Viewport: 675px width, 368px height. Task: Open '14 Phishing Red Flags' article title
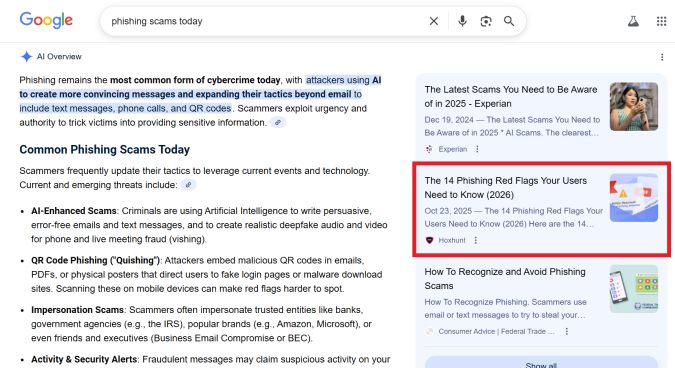[506, 188]
